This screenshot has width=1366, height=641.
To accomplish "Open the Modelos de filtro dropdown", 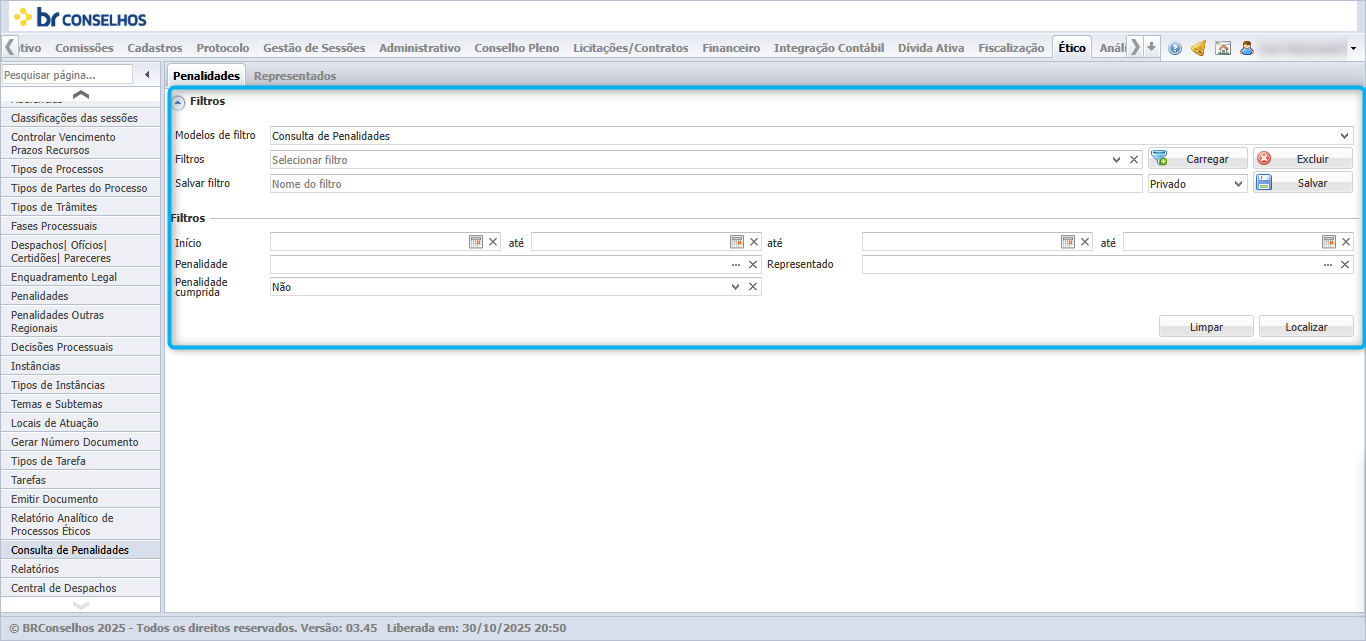I will pyautogui.click(x=1345, y=136).
